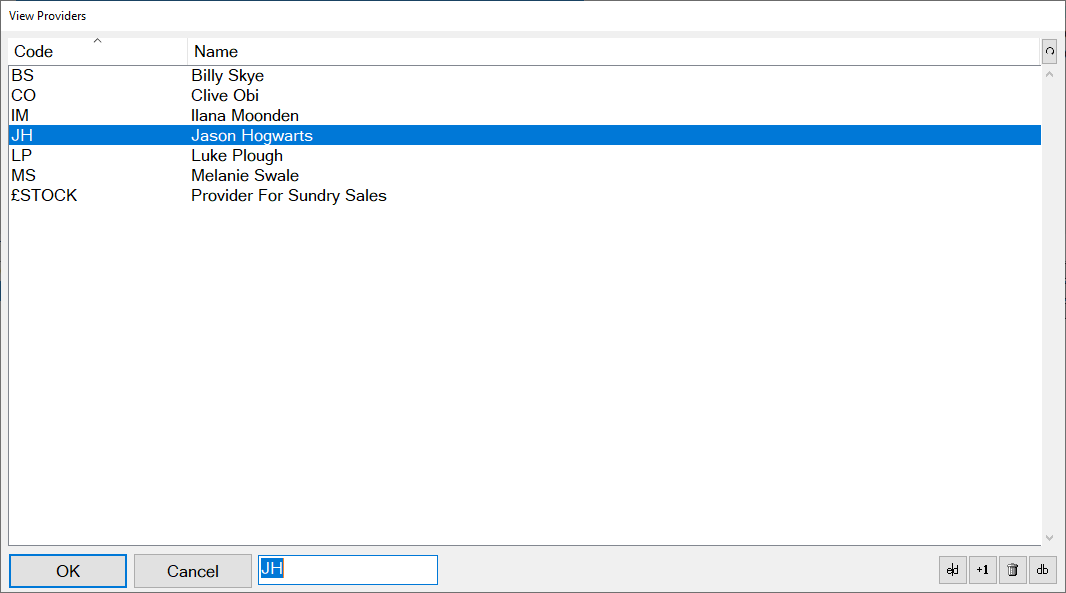1066x593 pixels.
Task: Click the text field containing JH
Action: pos(347,569)
